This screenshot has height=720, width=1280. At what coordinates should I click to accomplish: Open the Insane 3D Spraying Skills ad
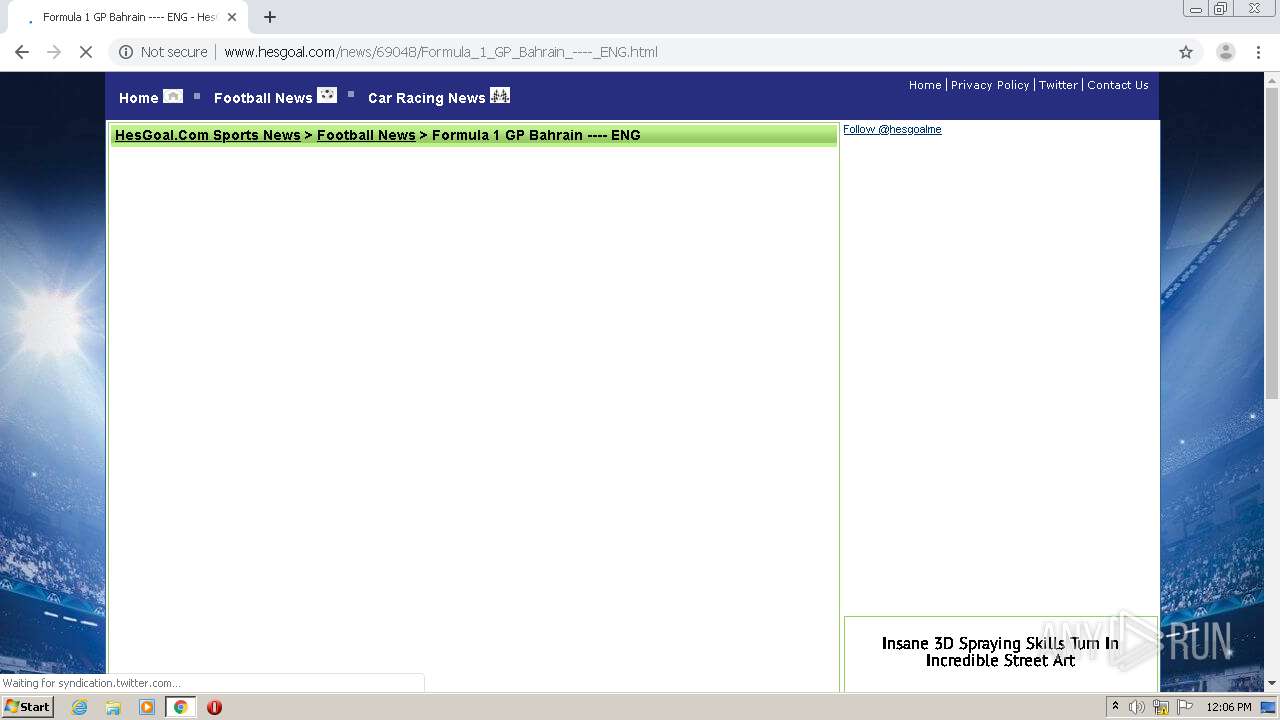point(1000,652)
